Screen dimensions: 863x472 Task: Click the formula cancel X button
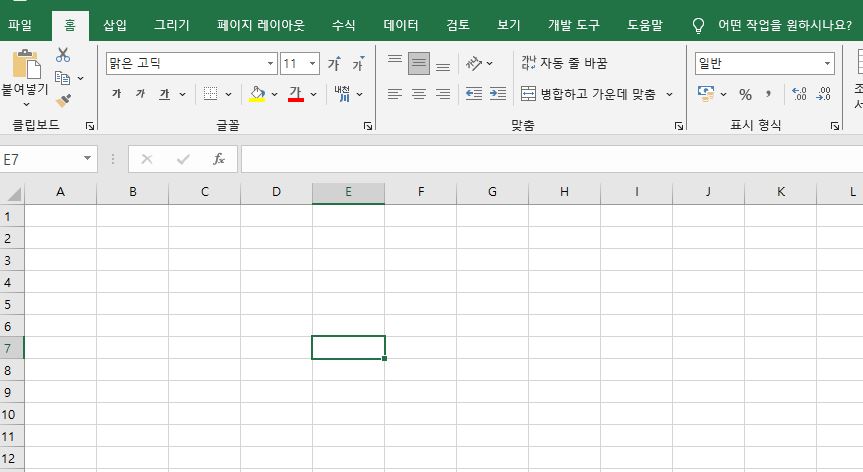point(146,159)
